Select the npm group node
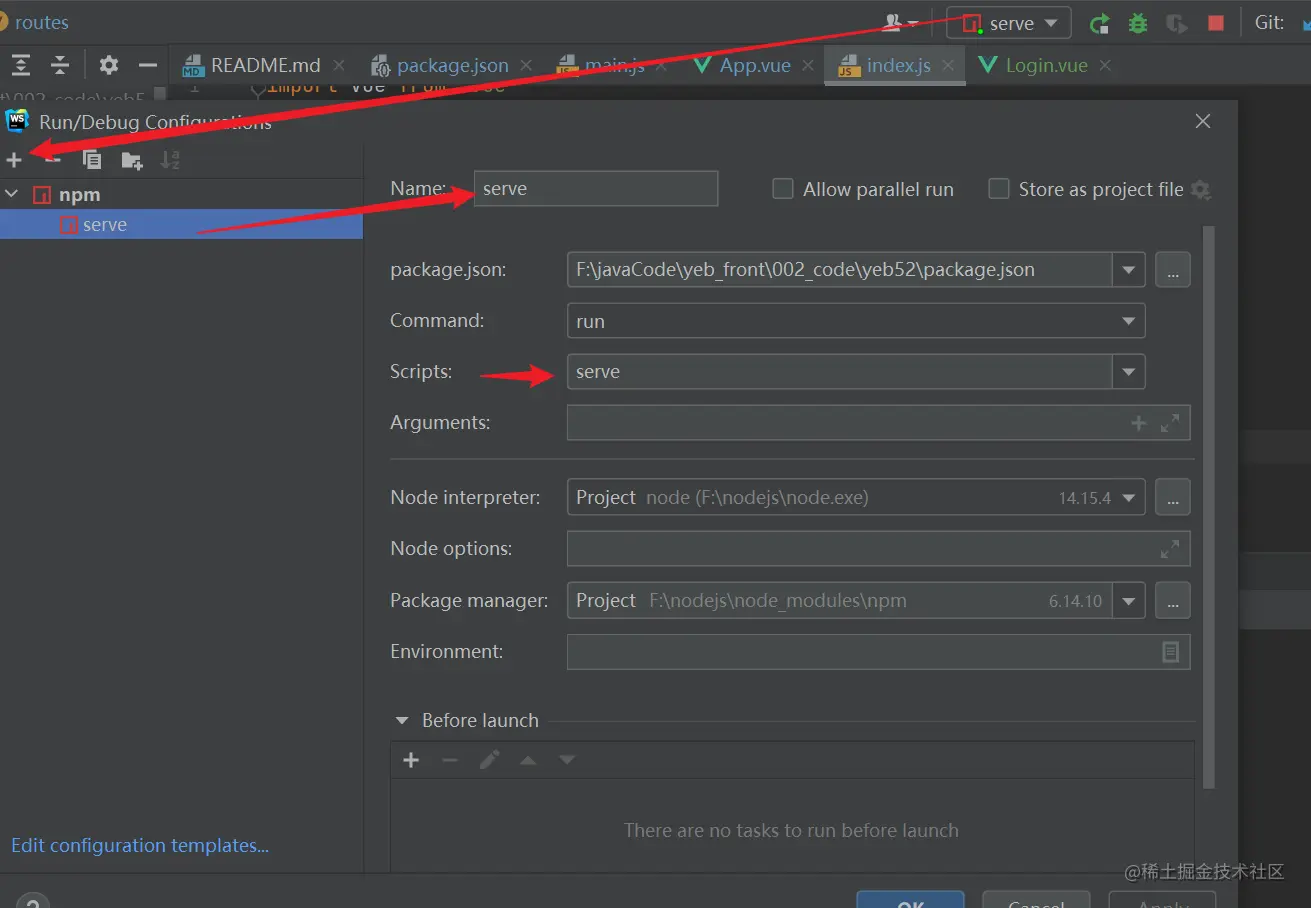This screenshot has height=908, width=1311. [x=181, y=194]
